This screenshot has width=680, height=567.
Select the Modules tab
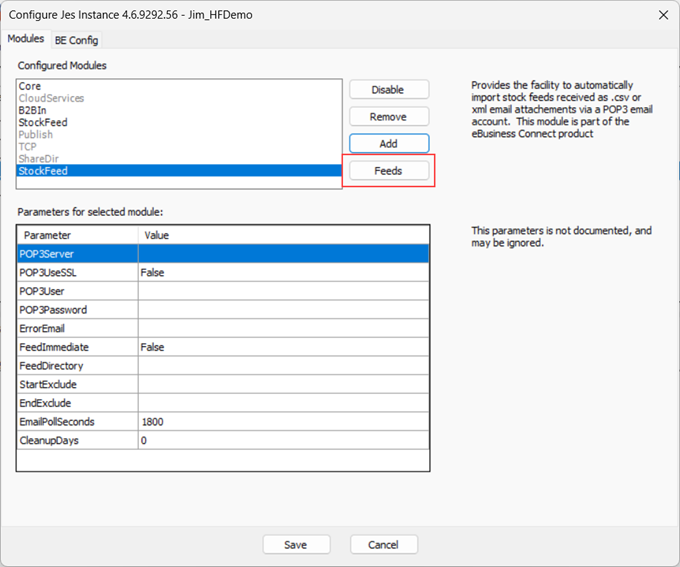(26, 39)
